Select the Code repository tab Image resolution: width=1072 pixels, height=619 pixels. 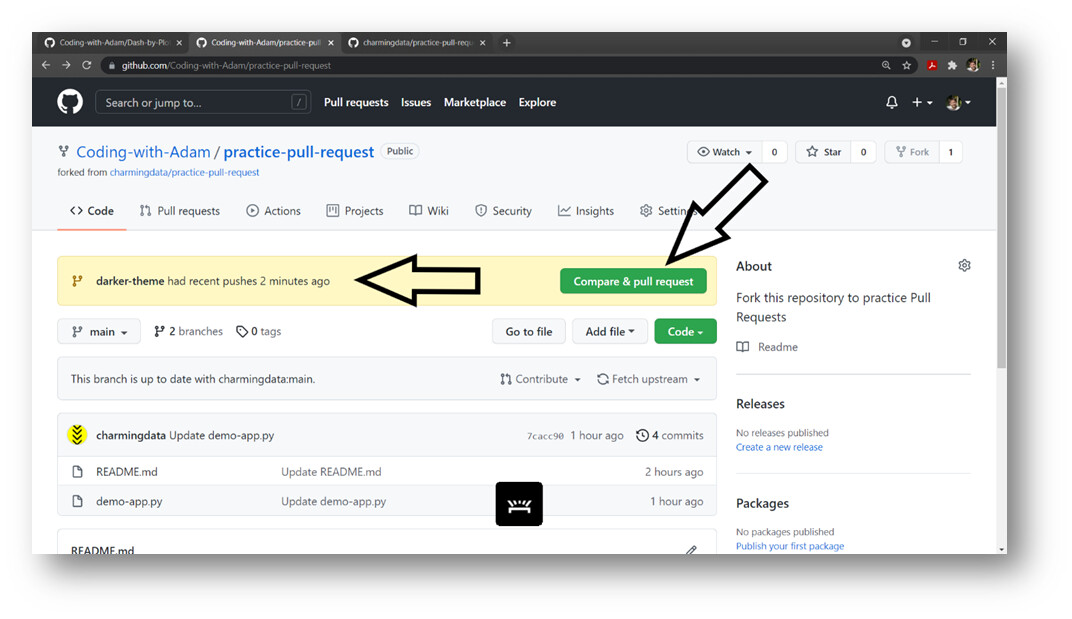[x=92, y=211]
